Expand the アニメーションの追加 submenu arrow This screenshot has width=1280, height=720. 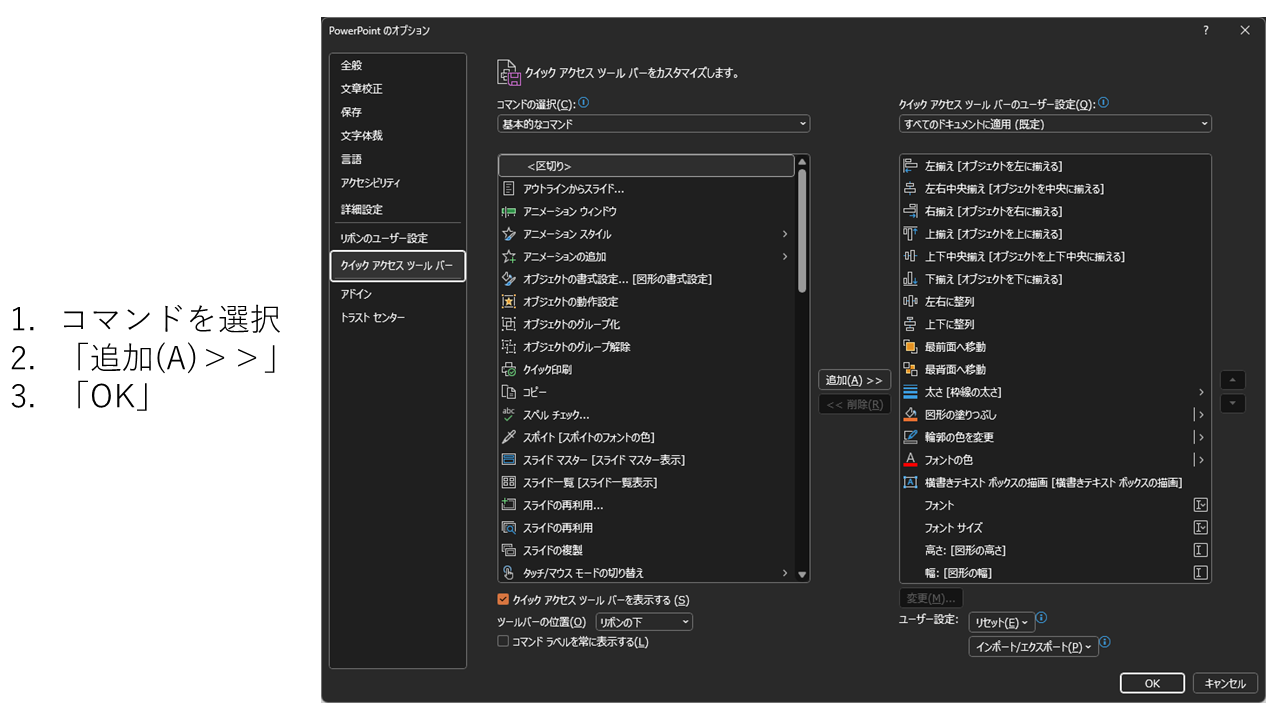[785, 256]
